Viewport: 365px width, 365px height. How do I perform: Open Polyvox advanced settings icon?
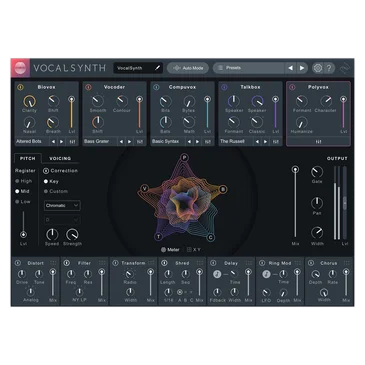318,142
